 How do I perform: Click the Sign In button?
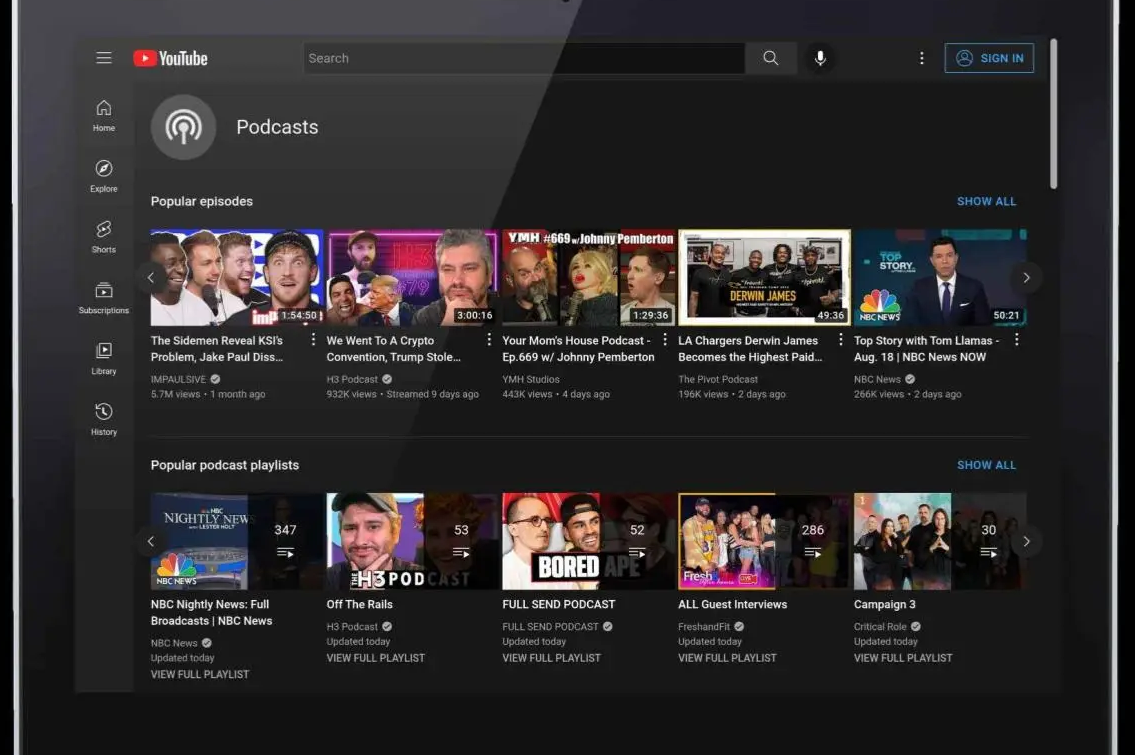pos(989,58)
